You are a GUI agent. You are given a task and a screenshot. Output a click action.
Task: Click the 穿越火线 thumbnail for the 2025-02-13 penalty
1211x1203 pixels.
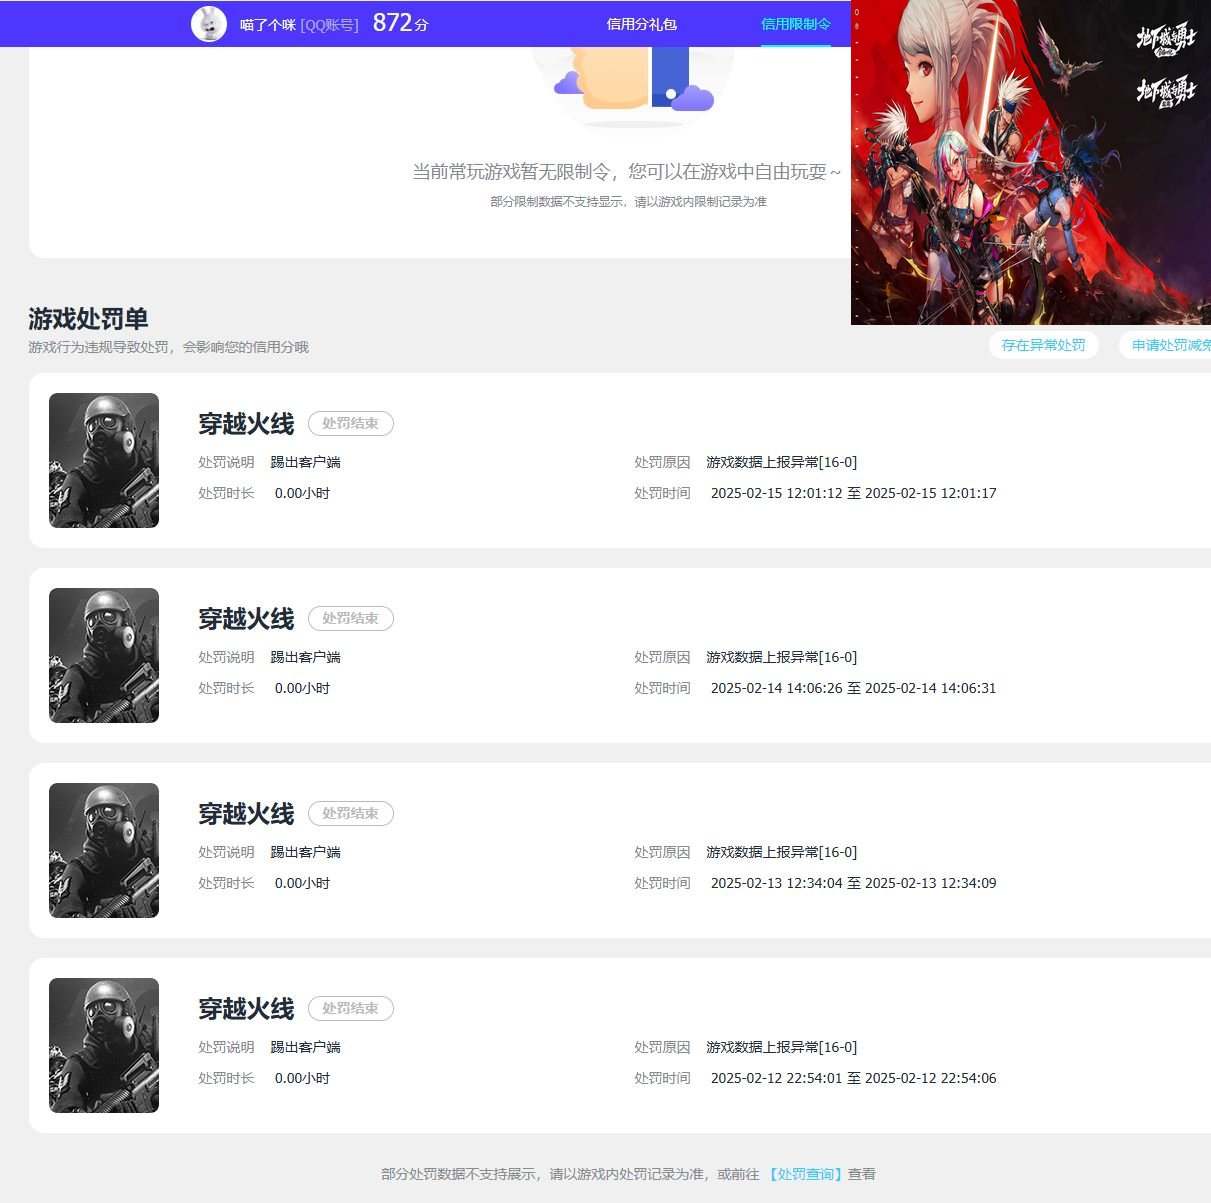point(104,850)
